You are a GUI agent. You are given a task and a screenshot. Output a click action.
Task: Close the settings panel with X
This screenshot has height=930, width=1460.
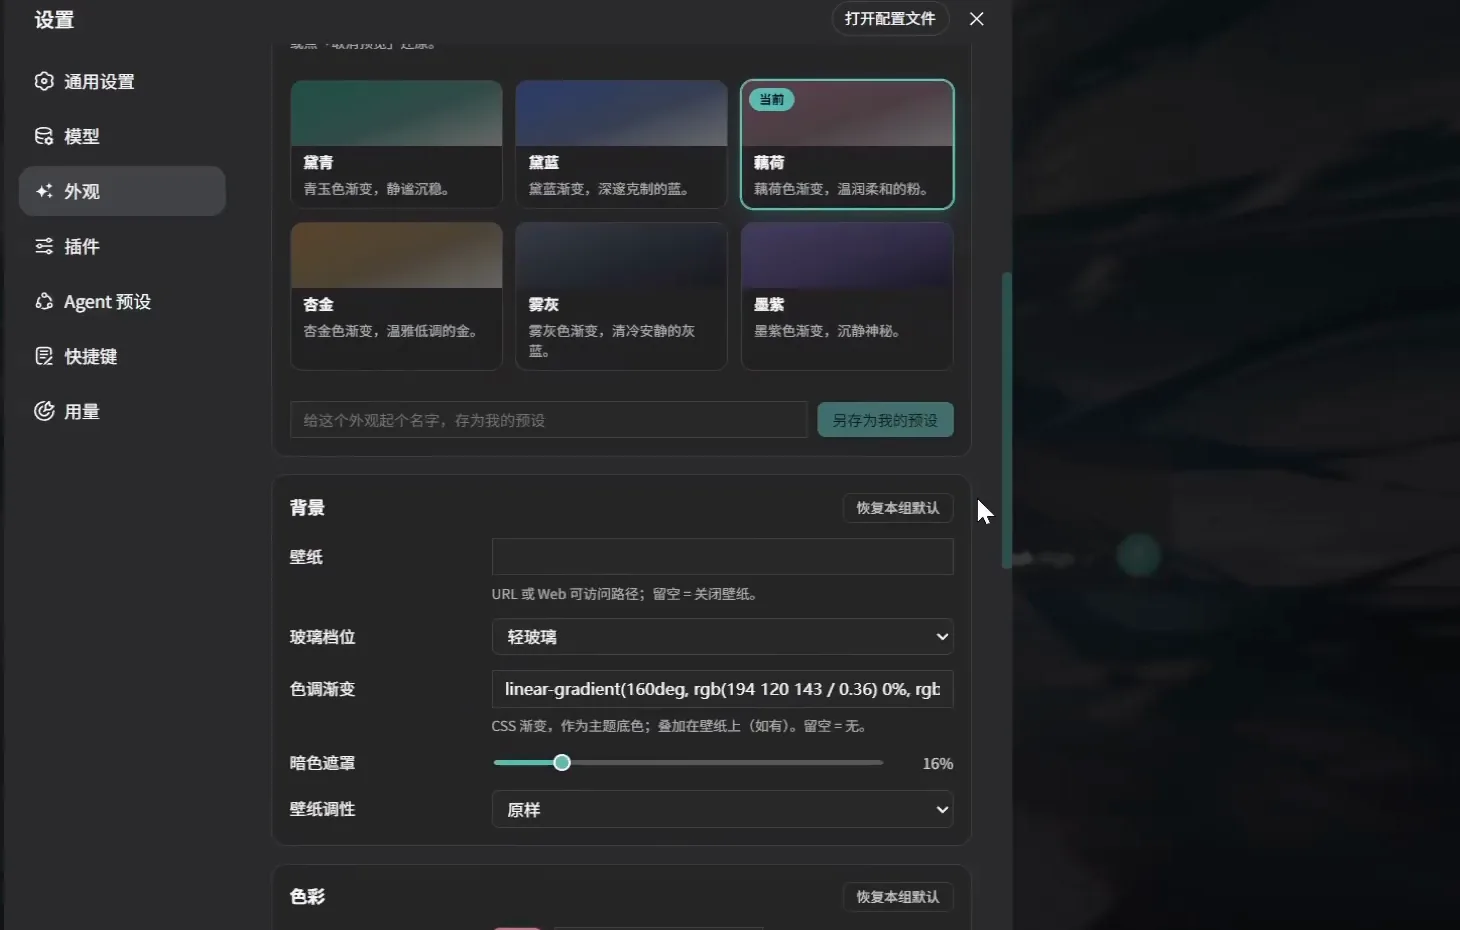coord(977,19)
